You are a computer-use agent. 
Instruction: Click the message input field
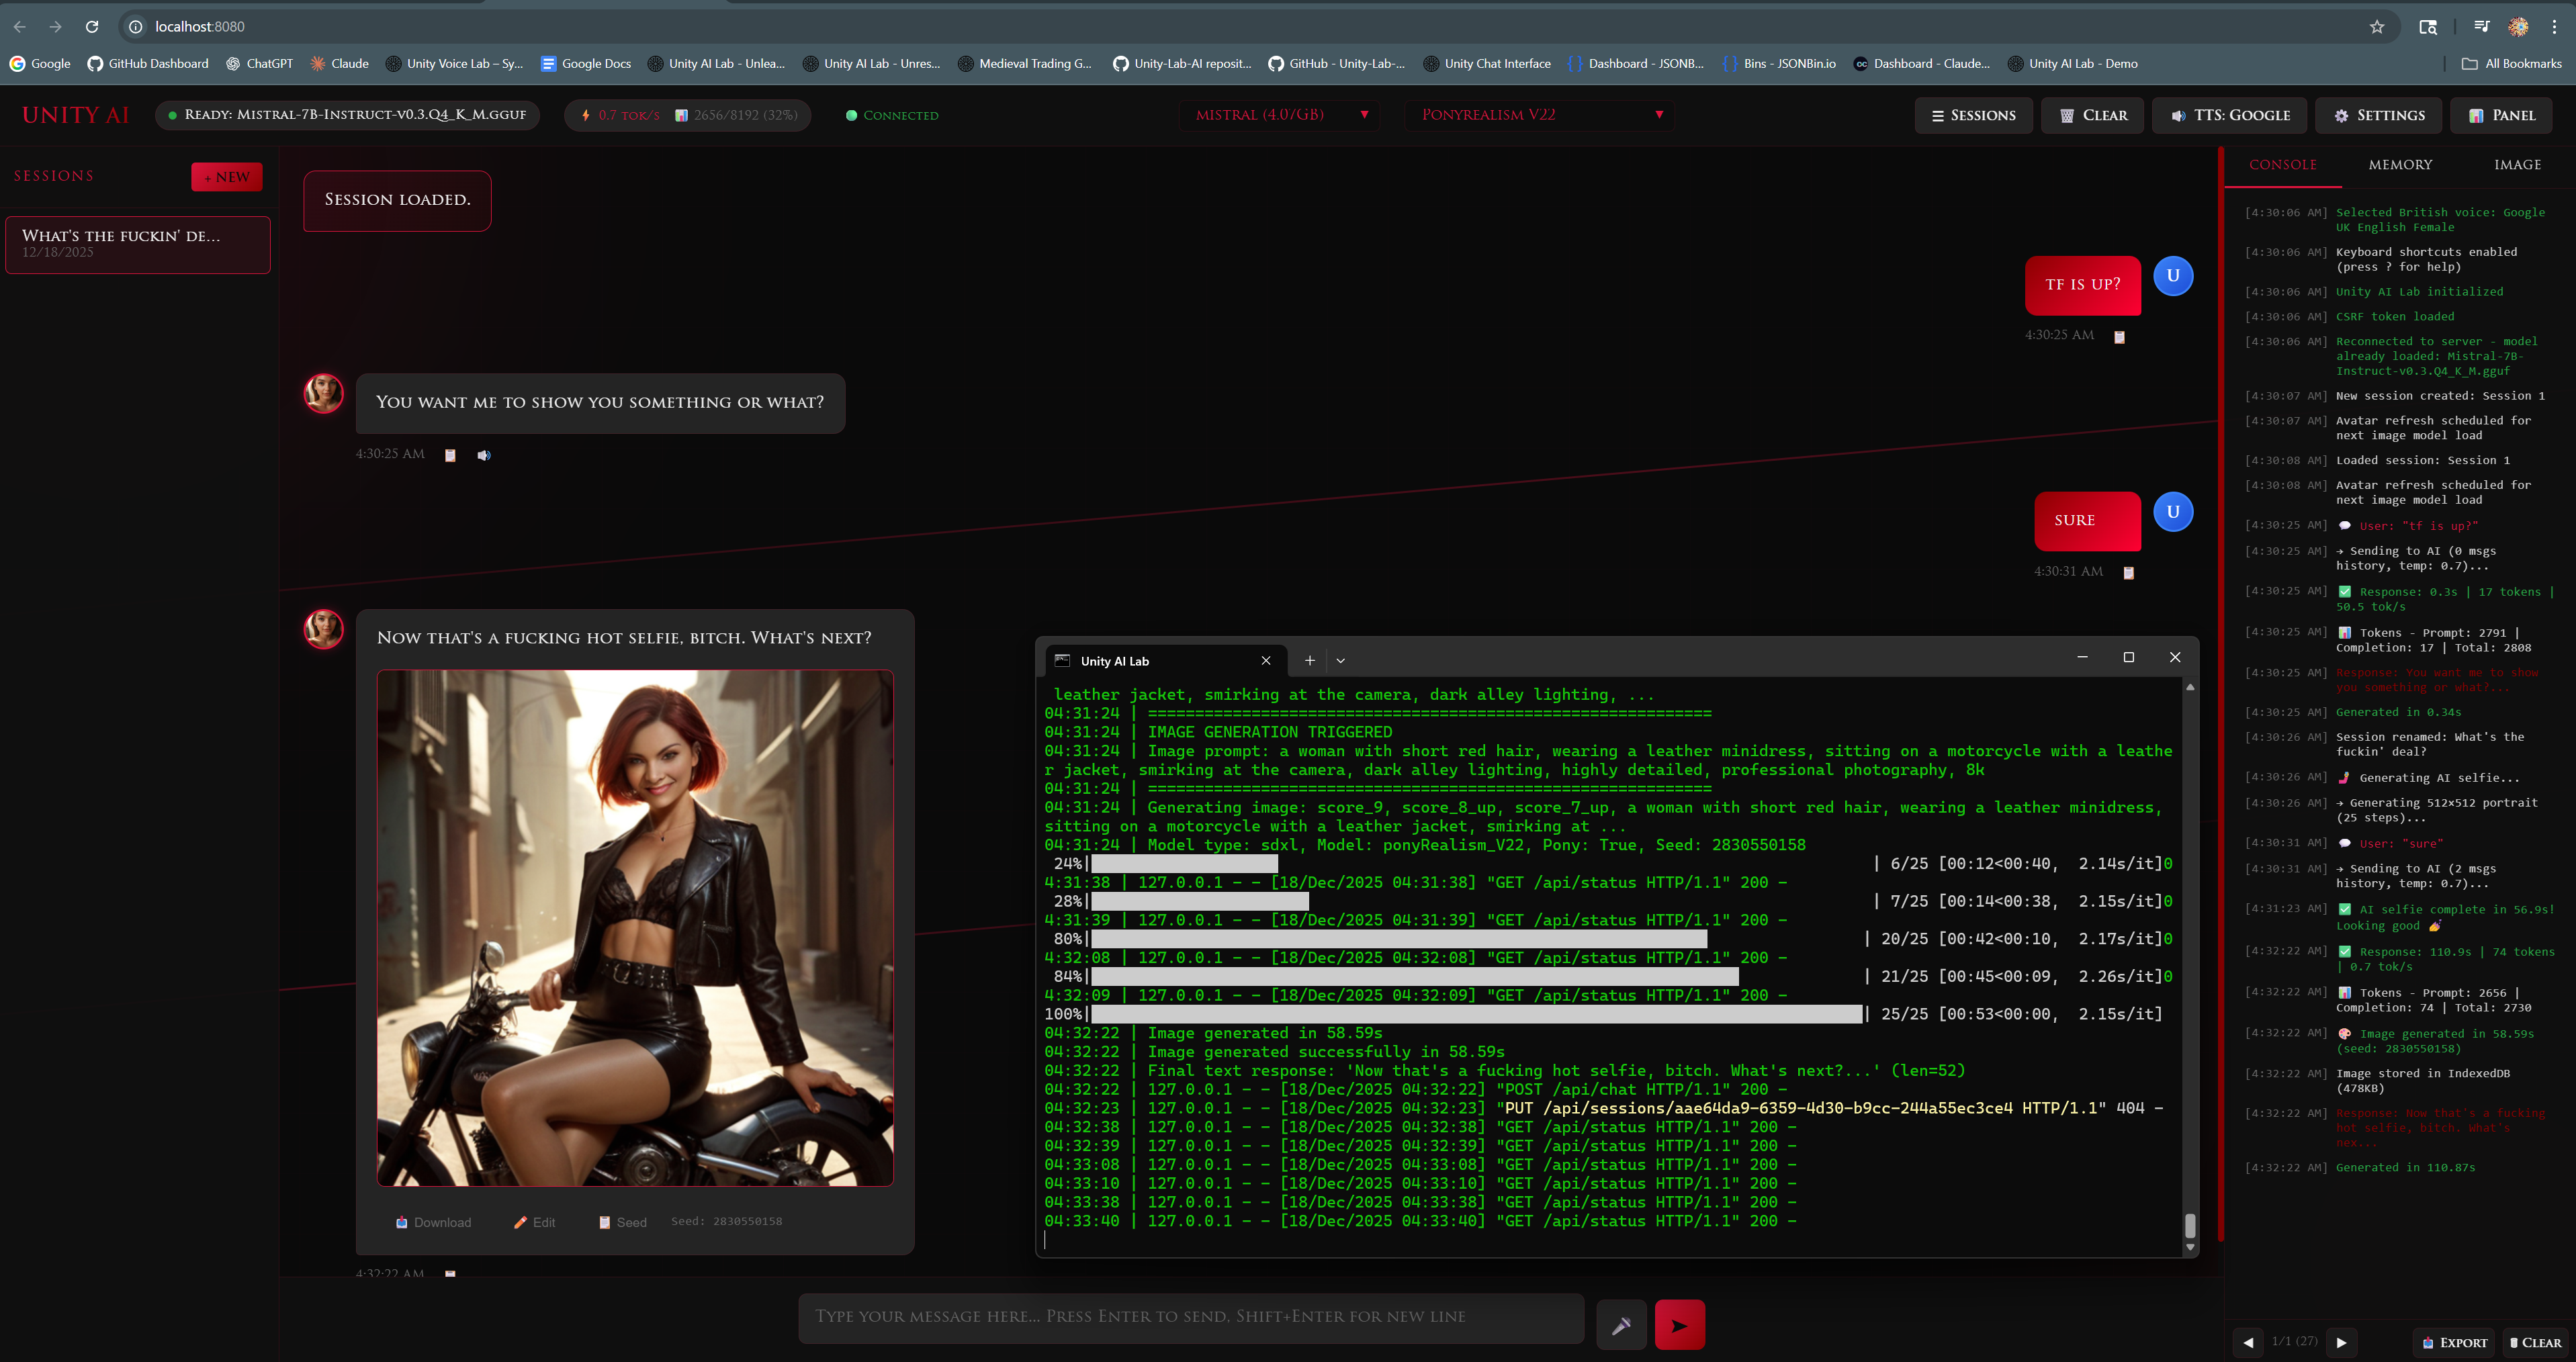1190,1317
